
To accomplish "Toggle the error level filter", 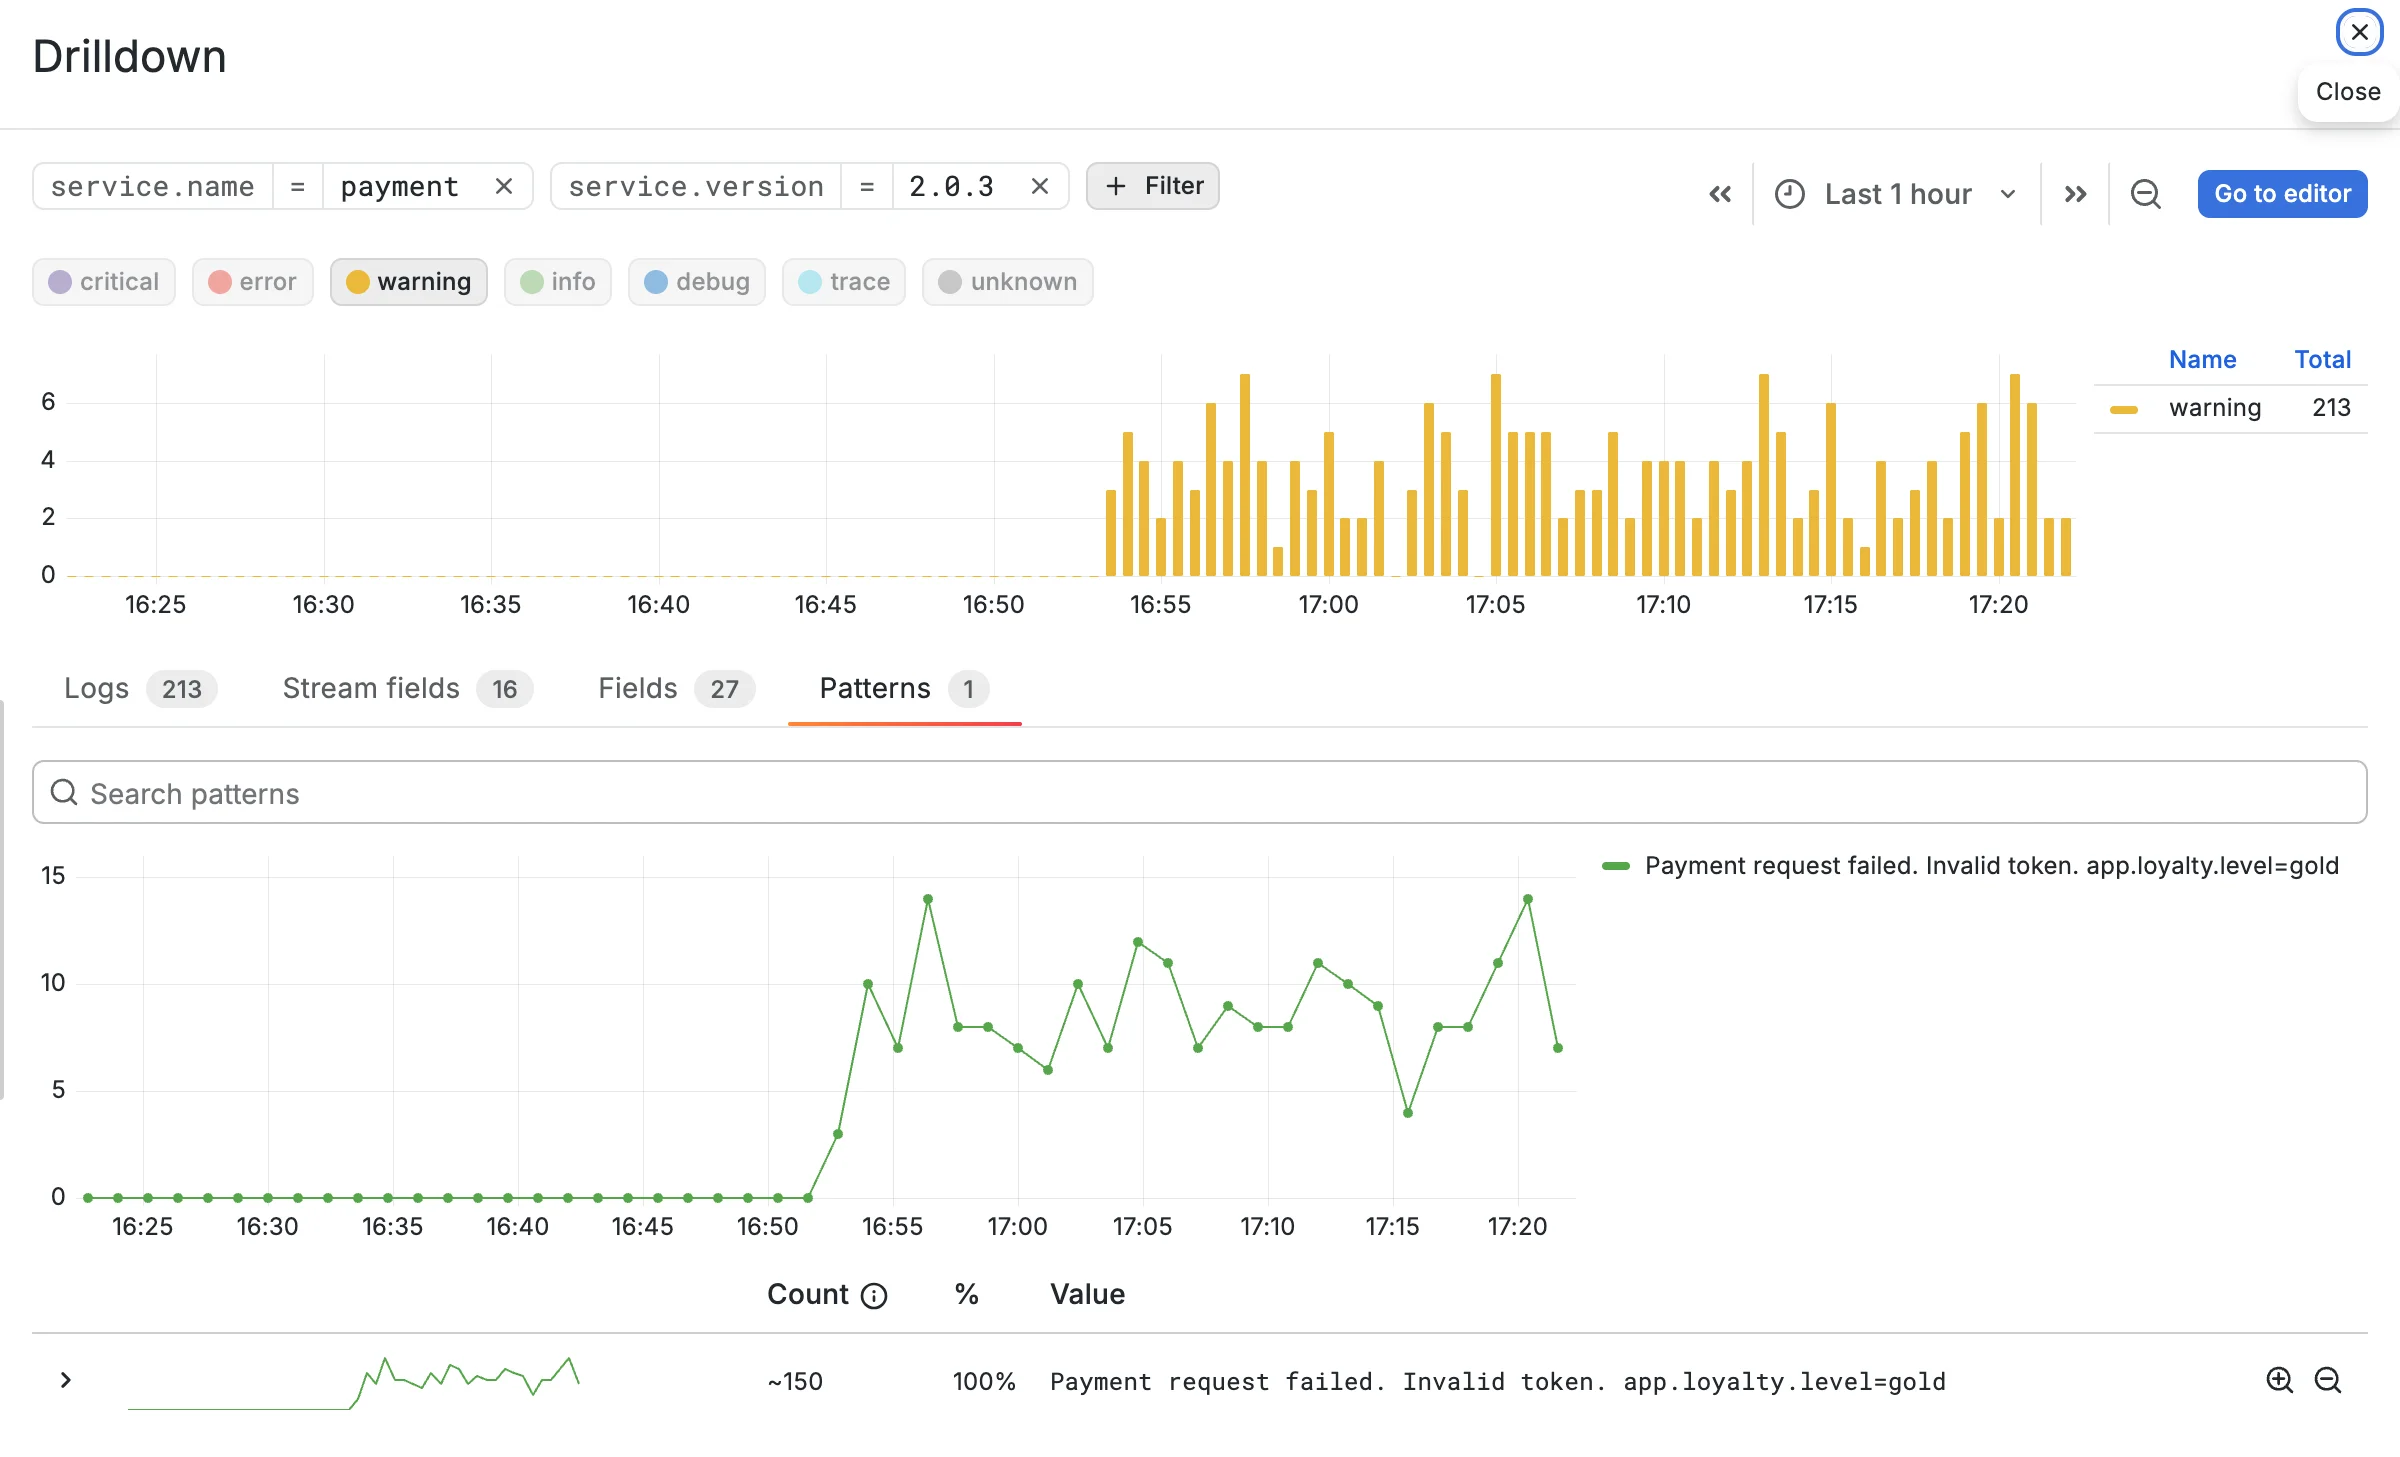I will point(253,282).
